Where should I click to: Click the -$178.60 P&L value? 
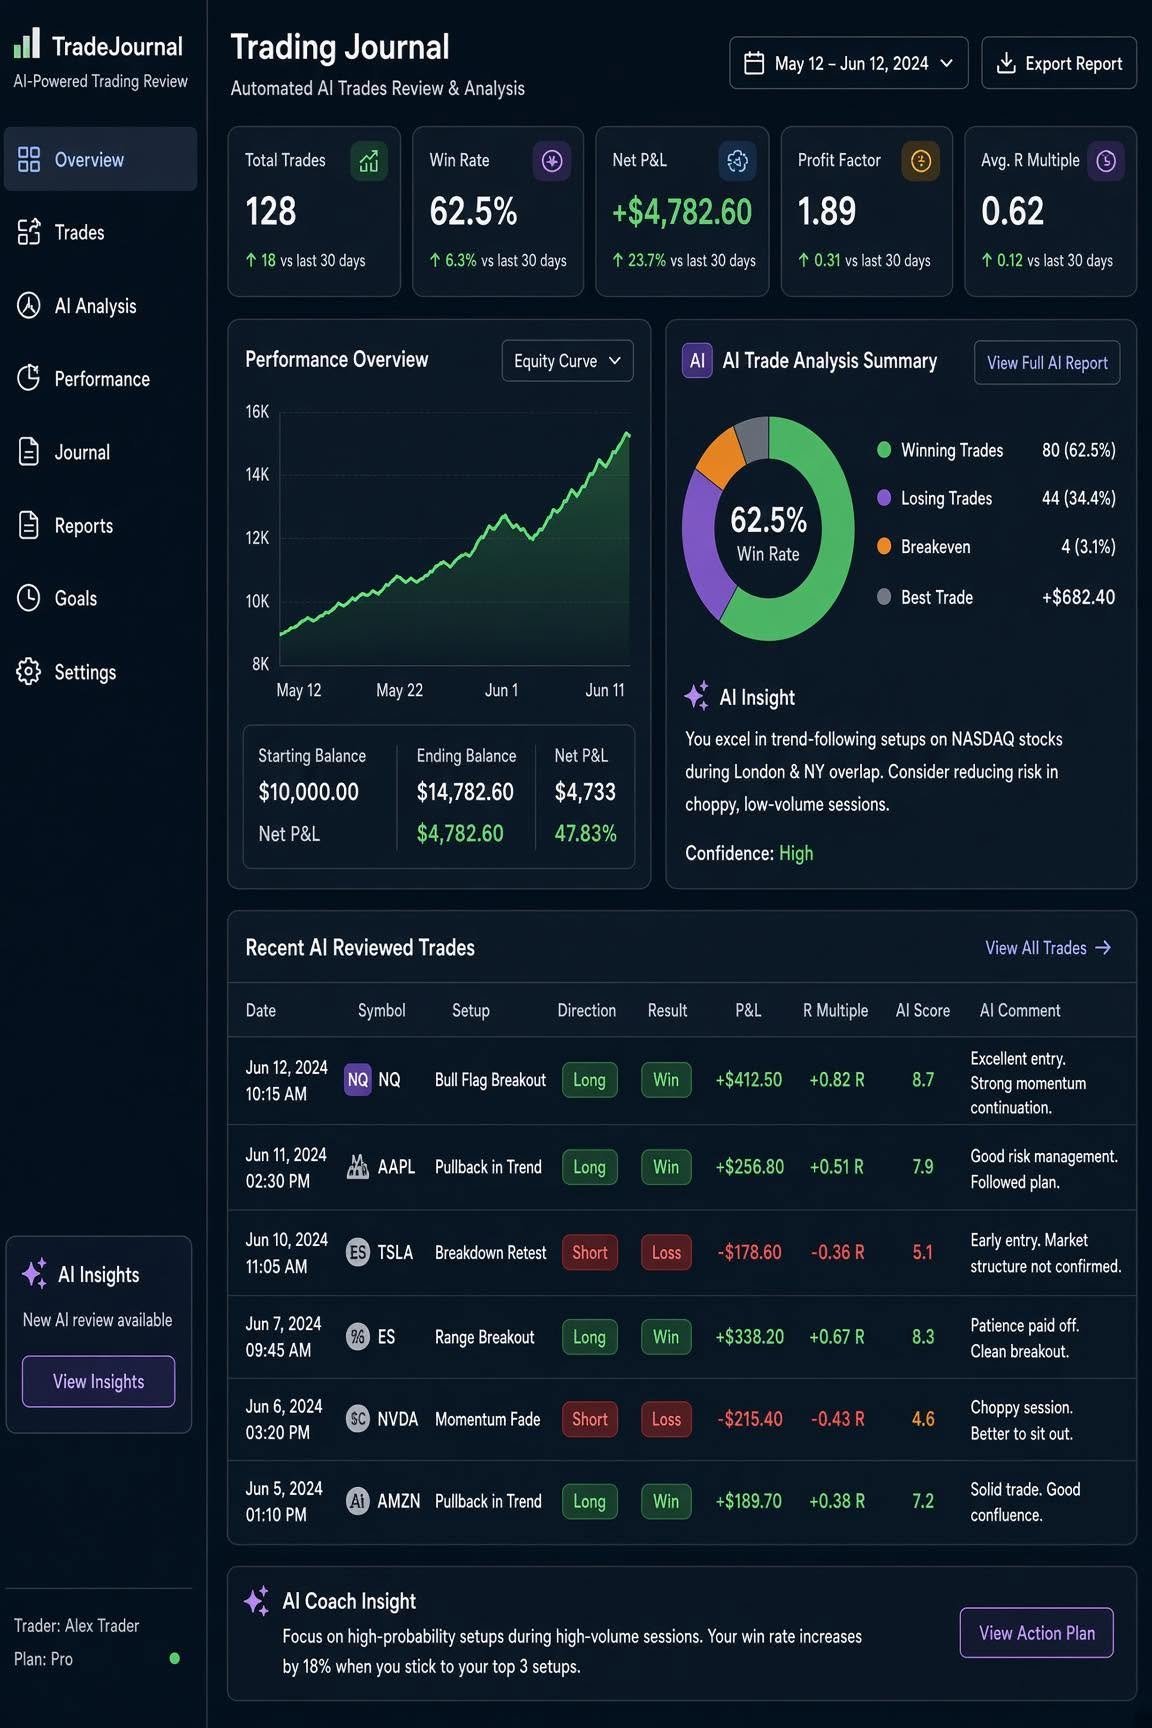749,1252
